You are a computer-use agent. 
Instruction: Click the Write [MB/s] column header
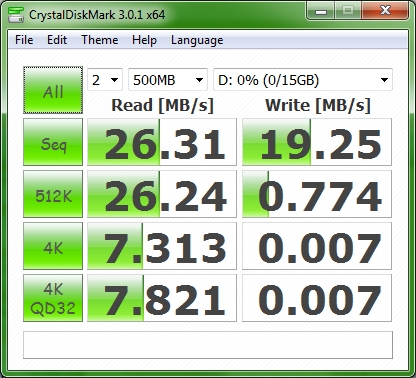(x=318, y=105)
